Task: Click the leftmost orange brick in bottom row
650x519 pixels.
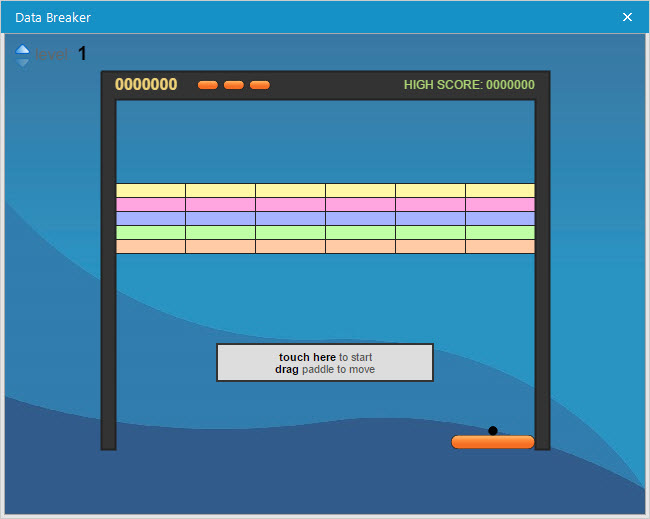Action: 150,246
